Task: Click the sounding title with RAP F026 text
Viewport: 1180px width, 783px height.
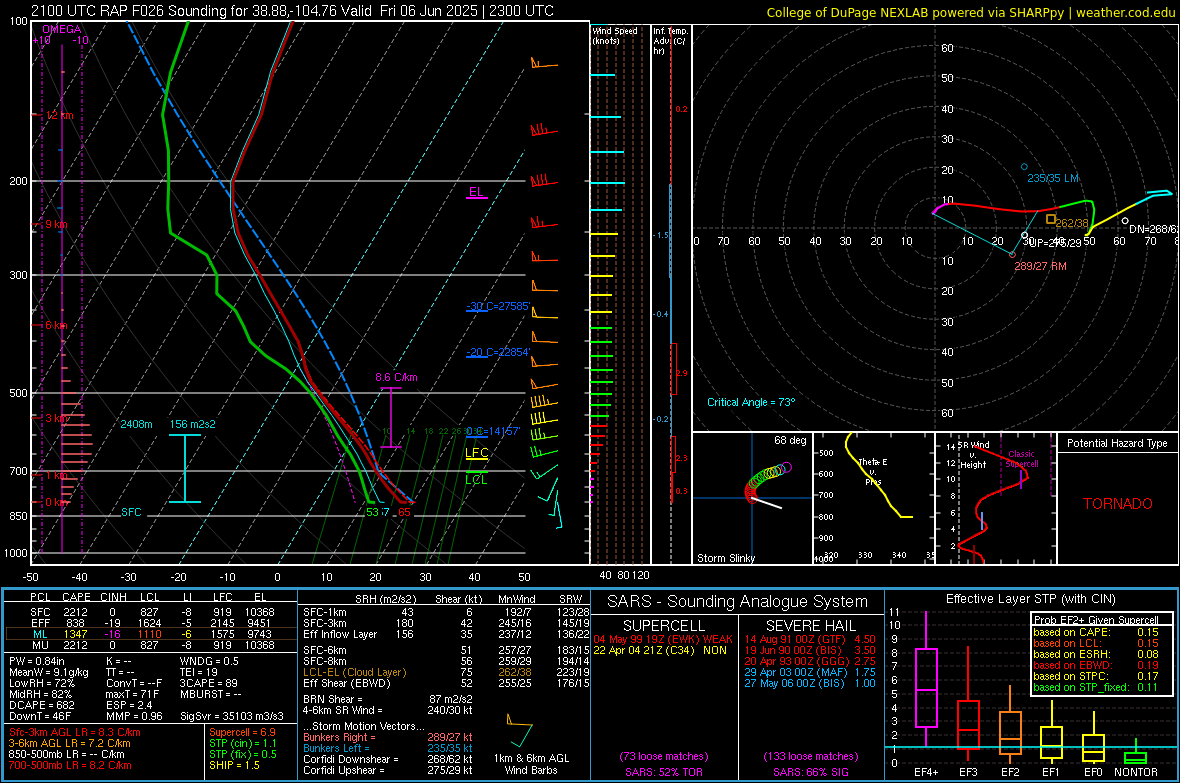Action: tap(292, 11)
